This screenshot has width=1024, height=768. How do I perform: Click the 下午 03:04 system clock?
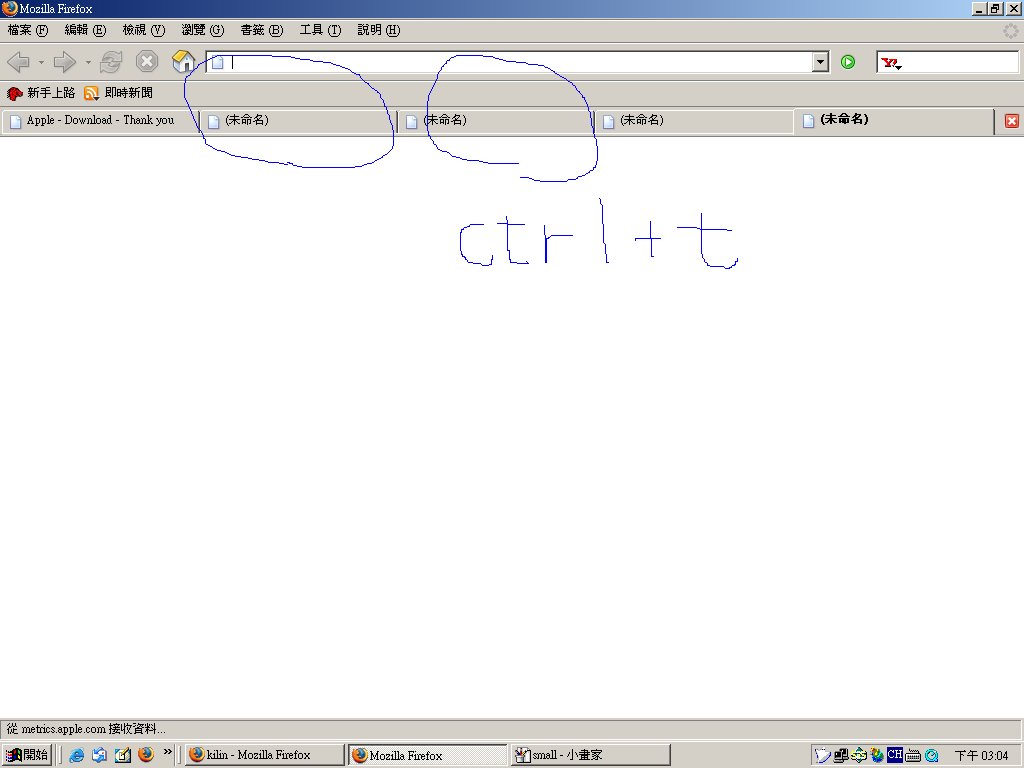(982, 756)
